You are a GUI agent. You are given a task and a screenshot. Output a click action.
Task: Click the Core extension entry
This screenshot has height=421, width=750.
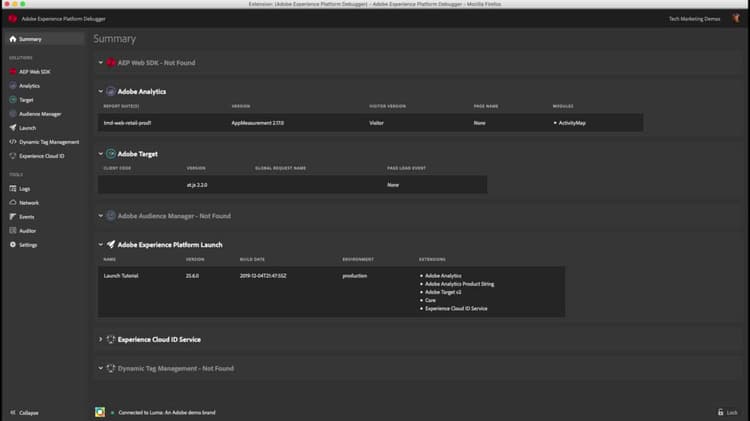pyautogui.click(x=430, y=300)
